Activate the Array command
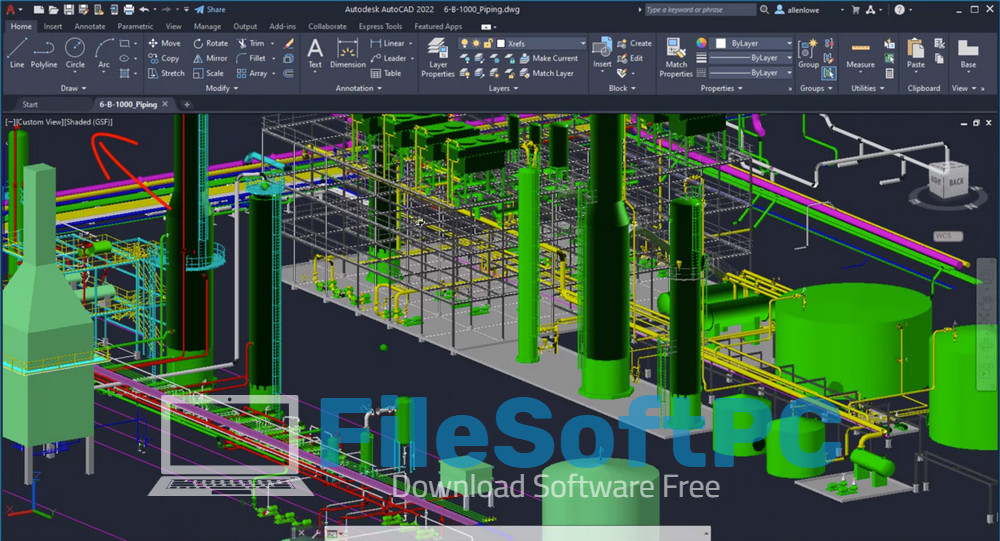 pyautogui.click(x=252, y=73)
